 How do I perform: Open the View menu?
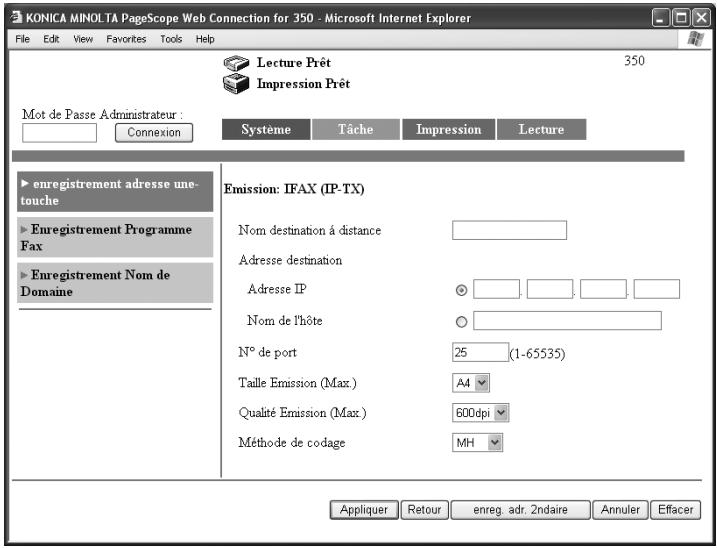83,39
